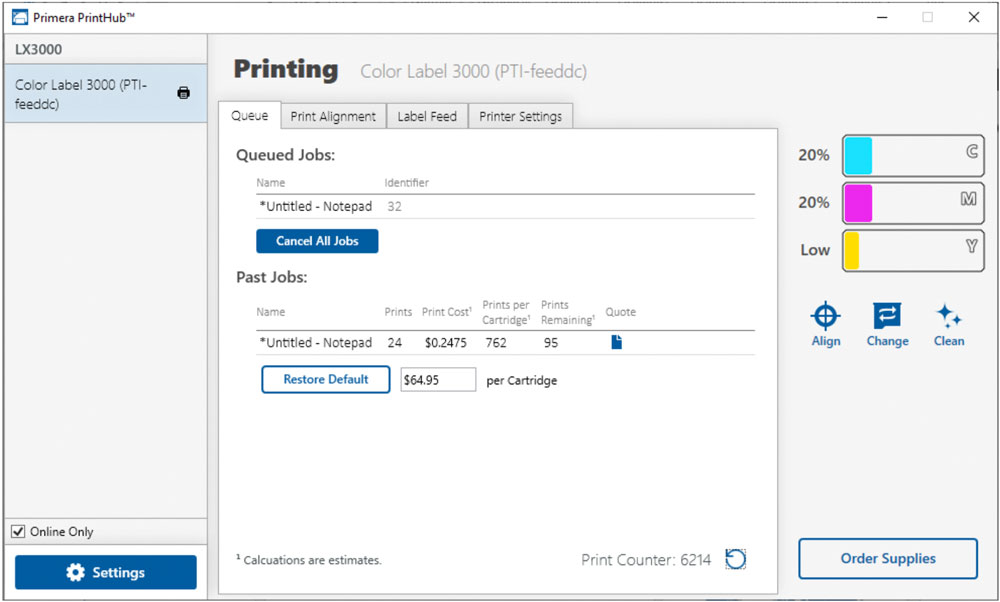Select the past job row with 24 prints
Screen dimensions: 1000x602
click(x=505, y=342)
